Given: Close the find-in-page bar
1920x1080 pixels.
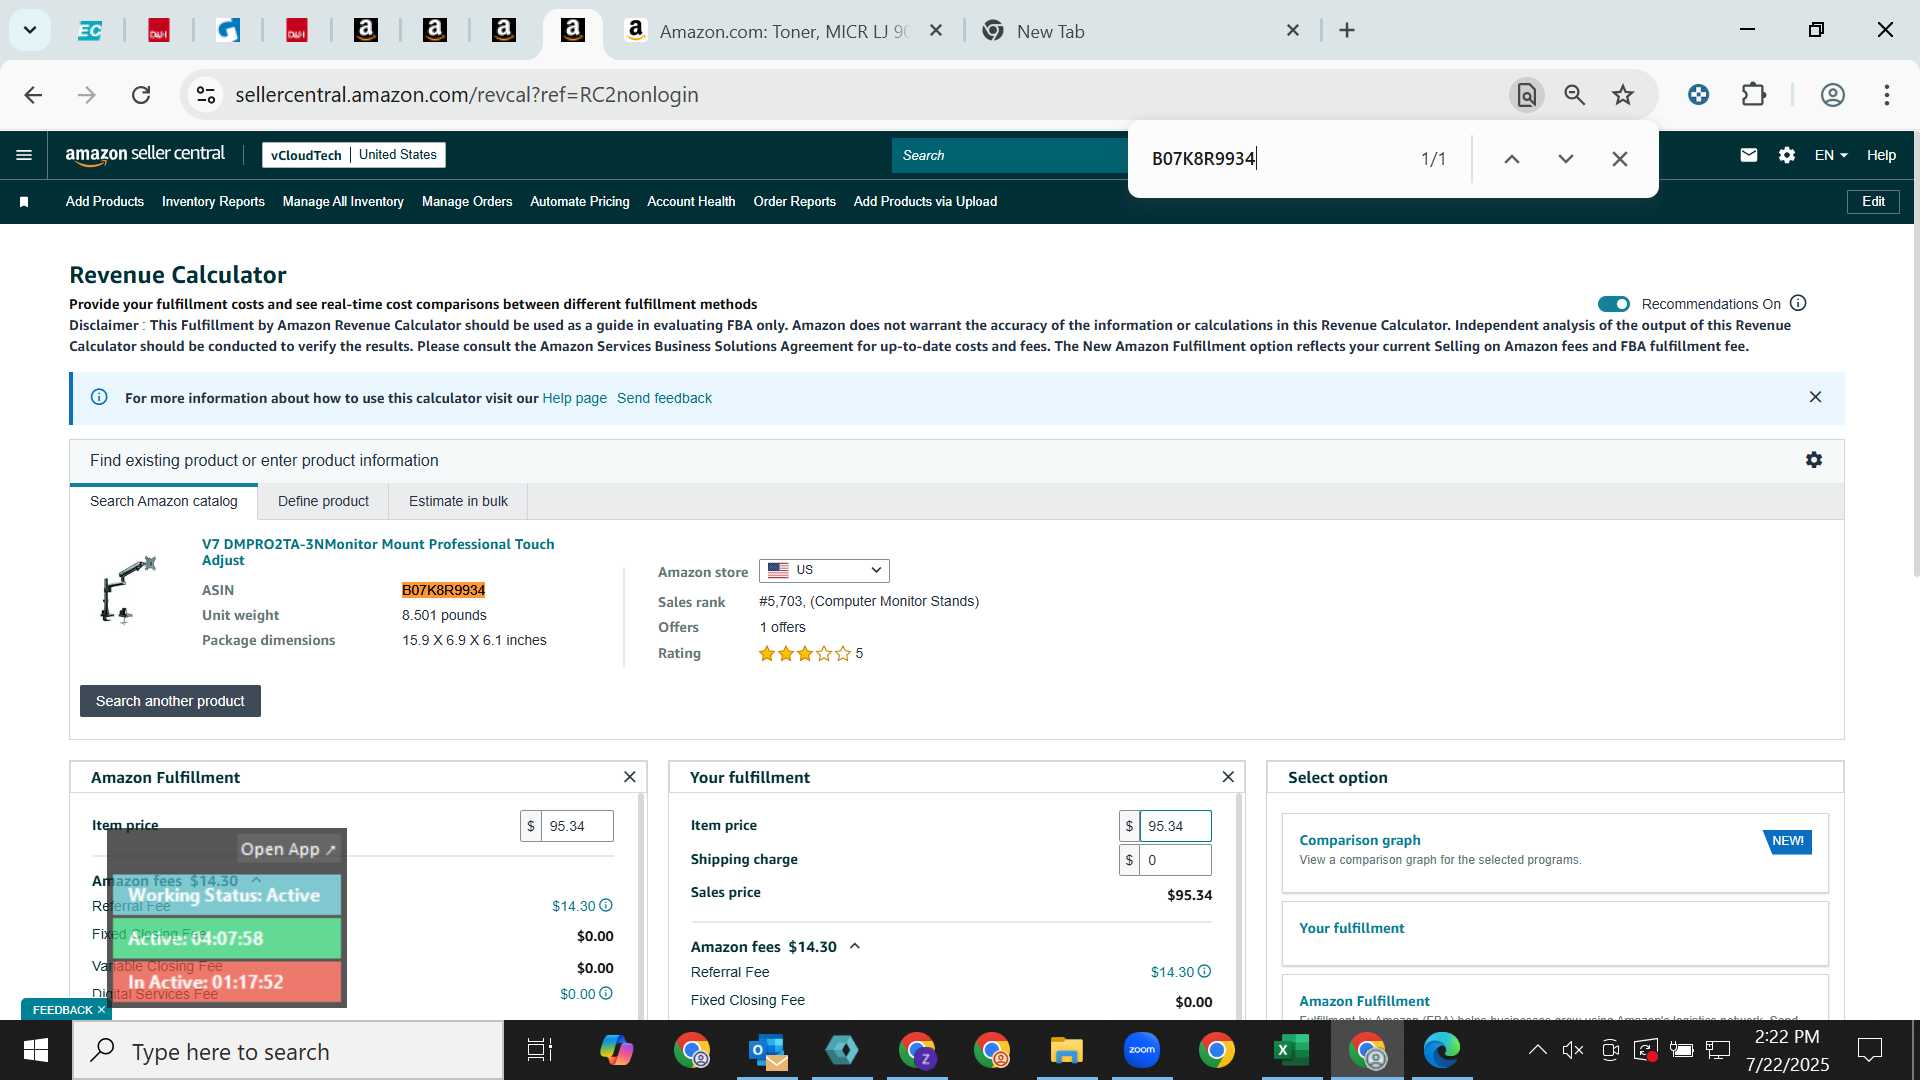Looking at the screenshot, I should 1620,159.
